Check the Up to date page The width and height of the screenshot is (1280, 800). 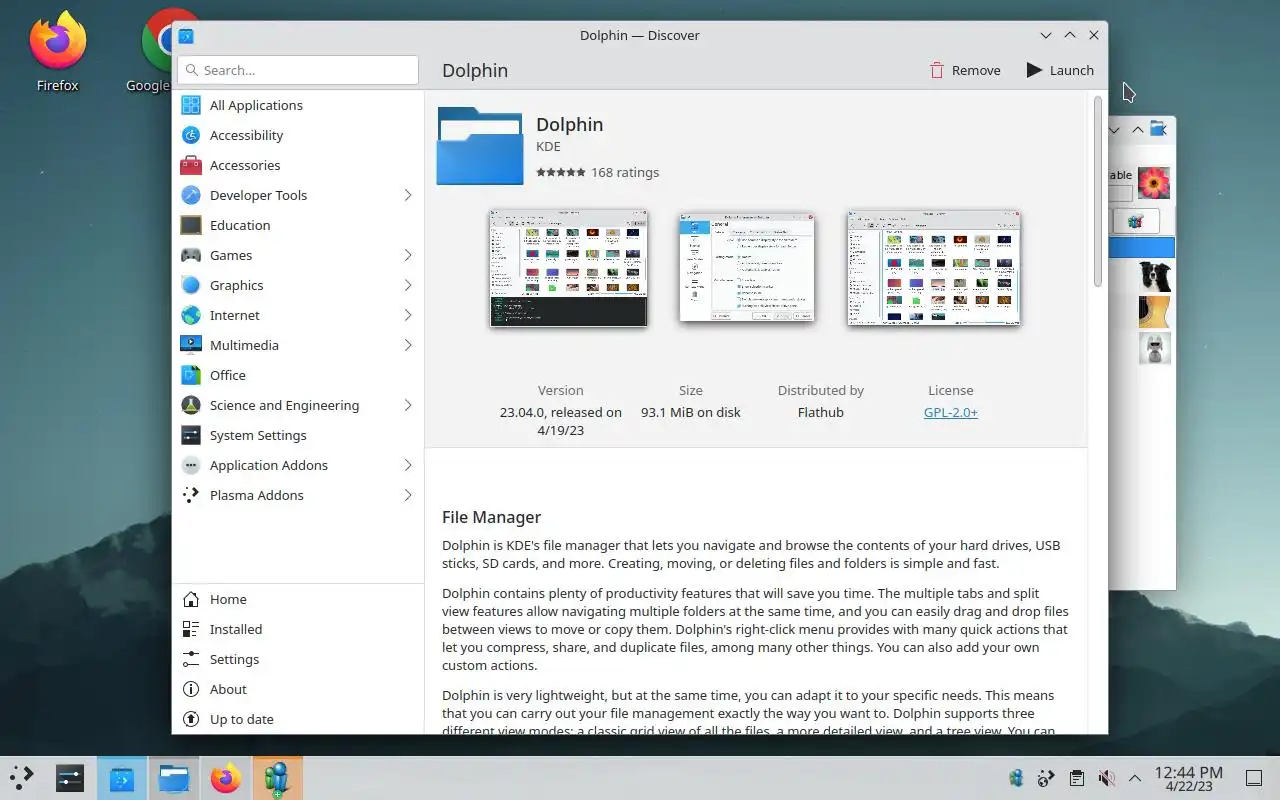tap(298, 719)
